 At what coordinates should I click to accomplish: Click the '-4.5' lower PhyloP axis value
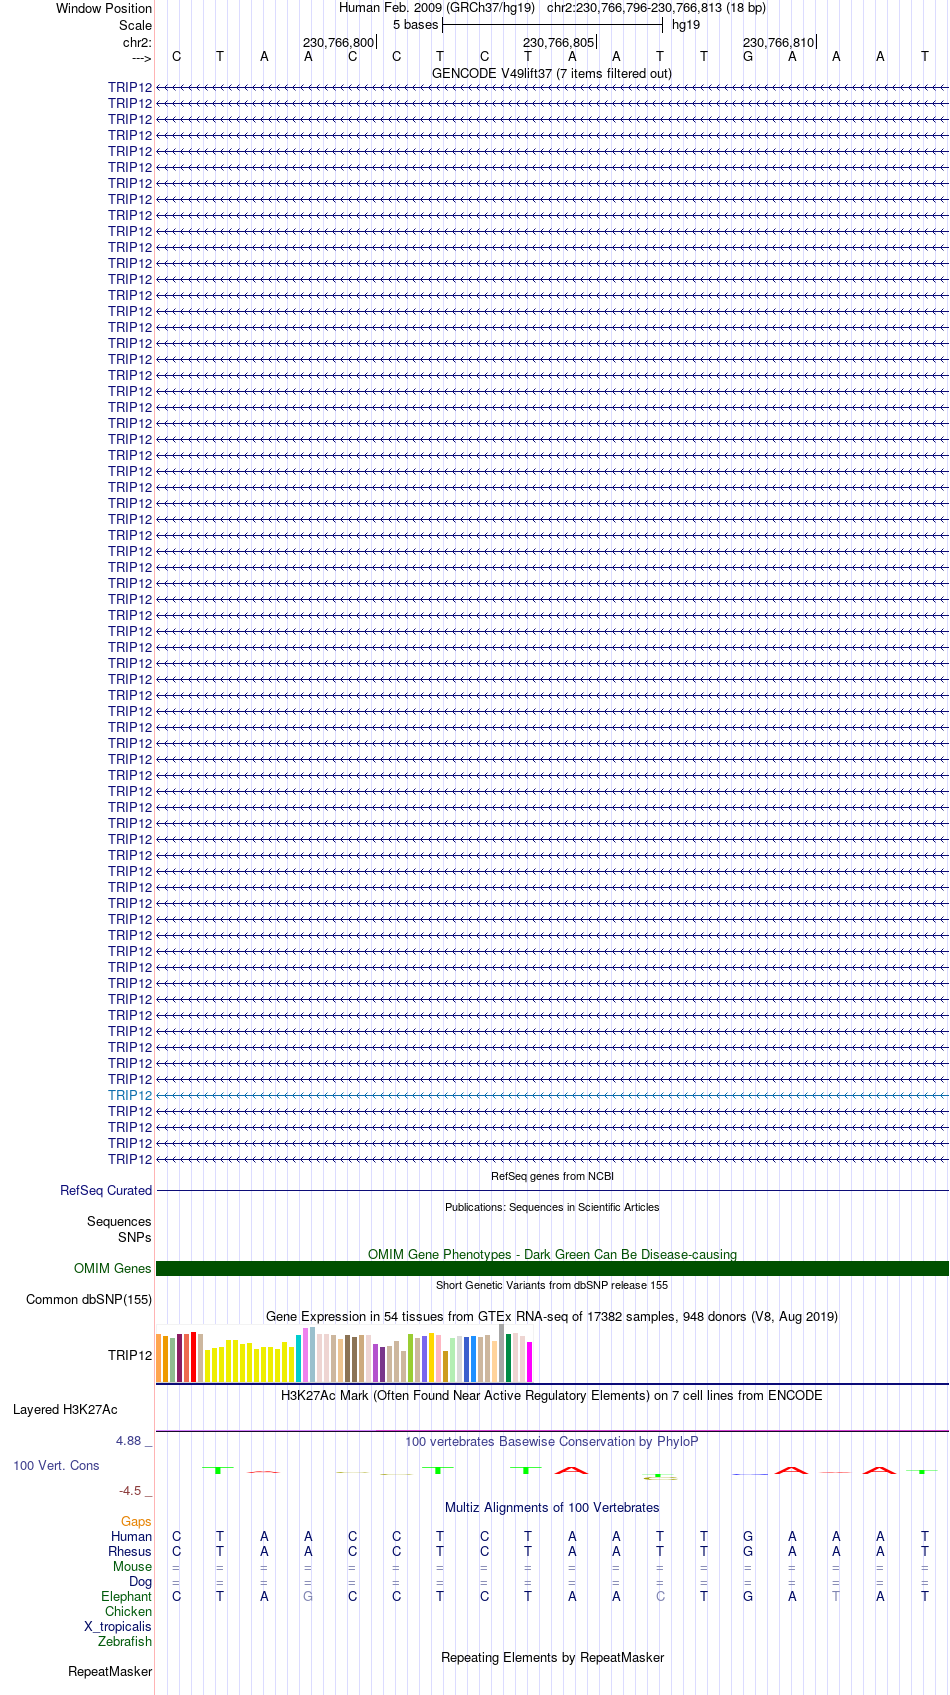[x=130, y=1491]
